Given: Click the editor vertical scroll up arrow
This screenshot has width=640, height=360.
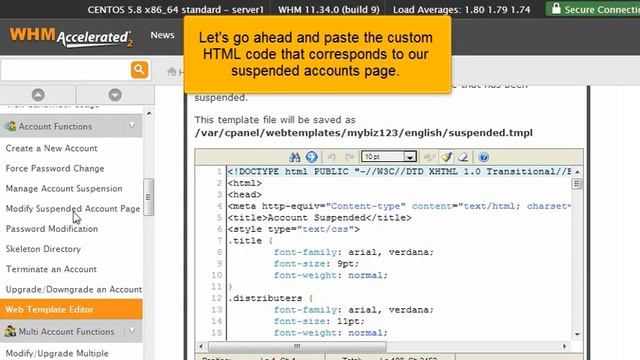Looking at the screenshot, I should point(577,172).
